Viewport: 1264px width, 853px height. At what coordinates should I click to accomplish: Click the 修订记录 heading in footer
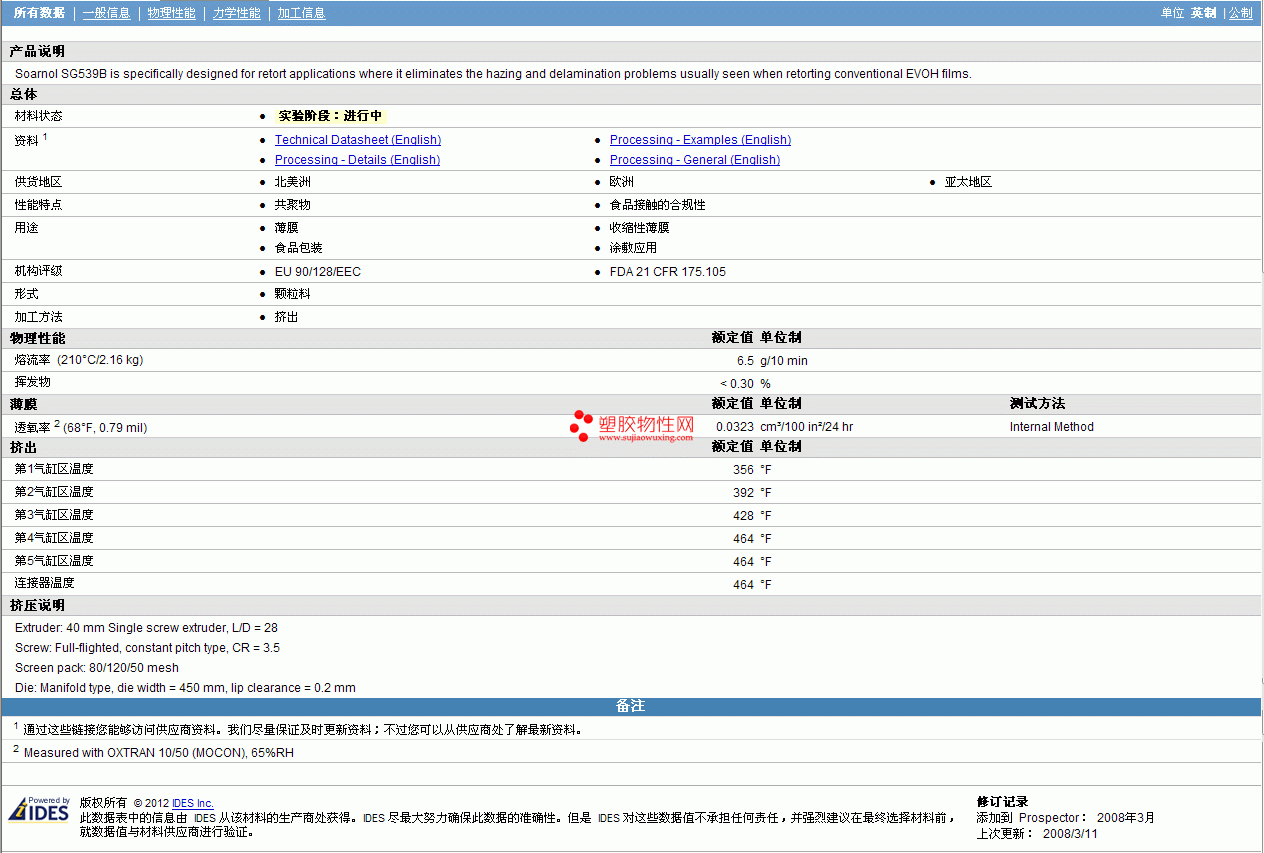coord(1002,802)
